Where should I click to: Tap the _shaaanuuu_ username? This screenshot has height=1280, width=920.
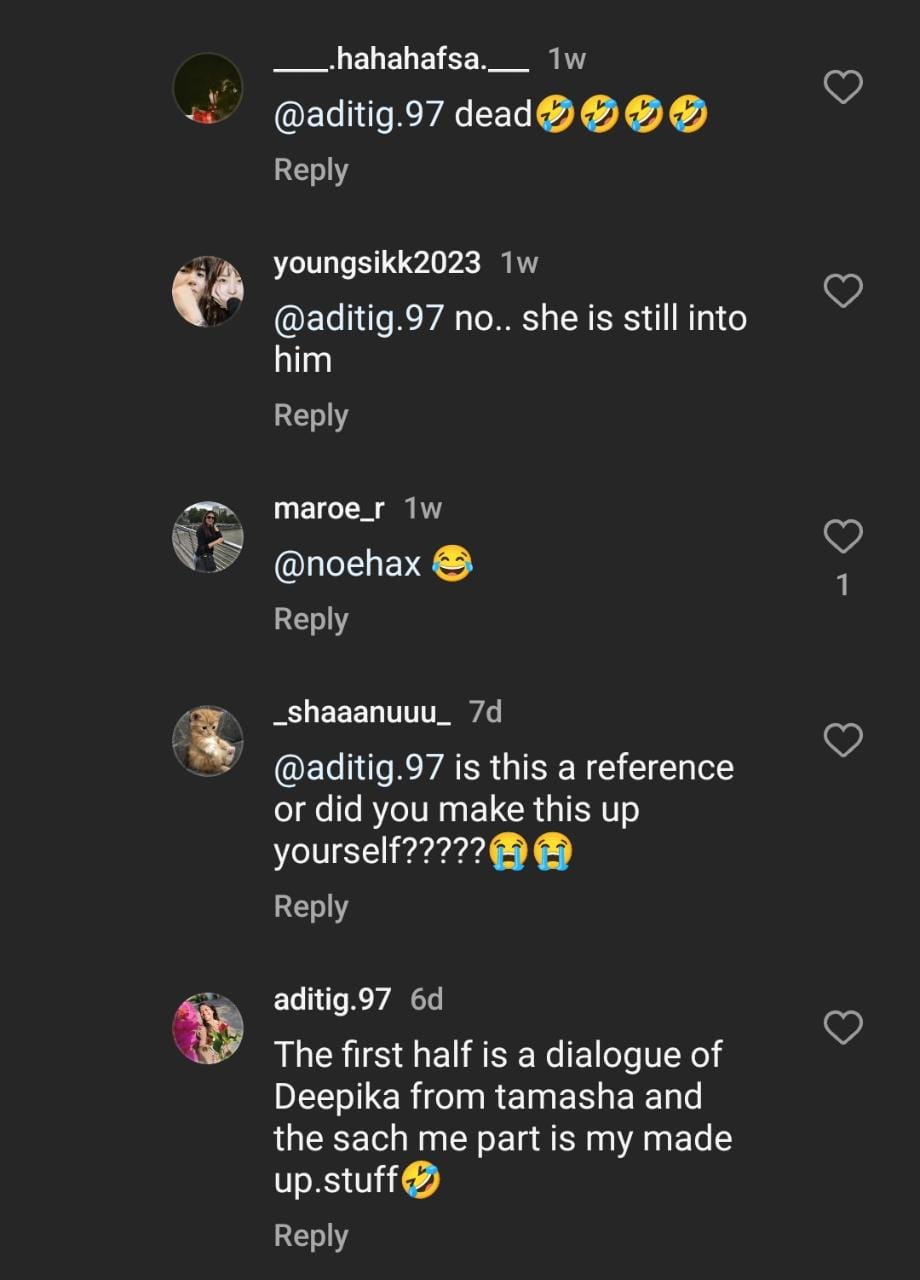[x=362, y=712]
